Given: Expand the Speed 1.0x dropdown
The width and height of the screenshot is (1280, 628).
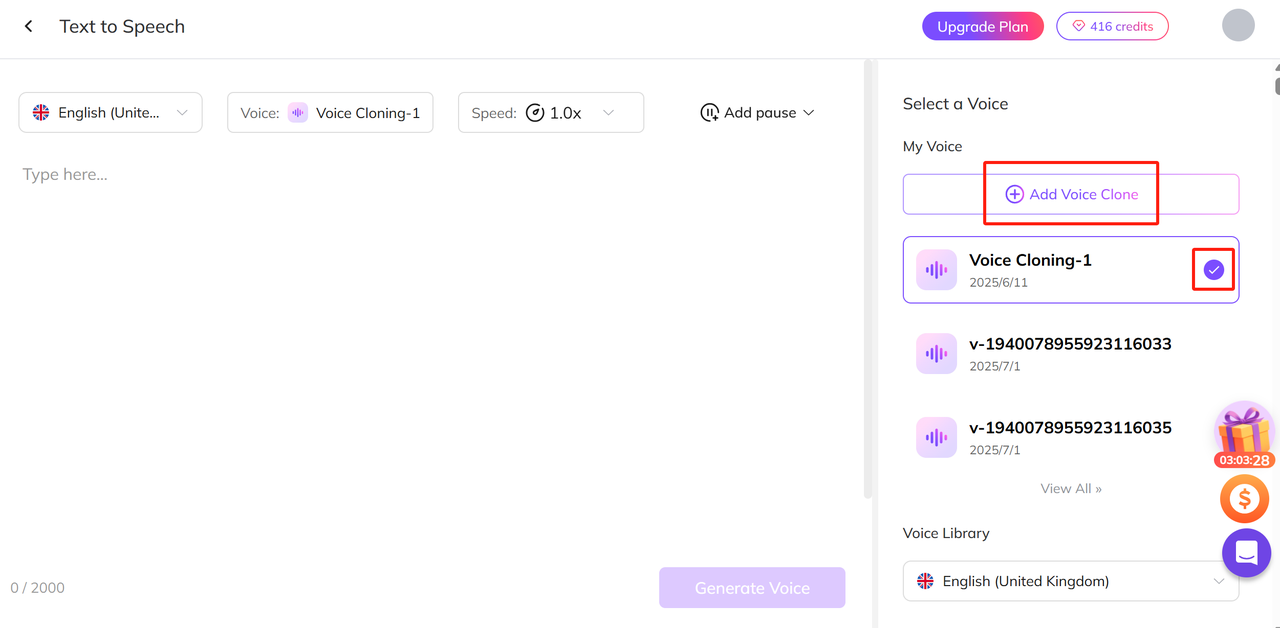Looking at the screenshot, I should 551,113.
